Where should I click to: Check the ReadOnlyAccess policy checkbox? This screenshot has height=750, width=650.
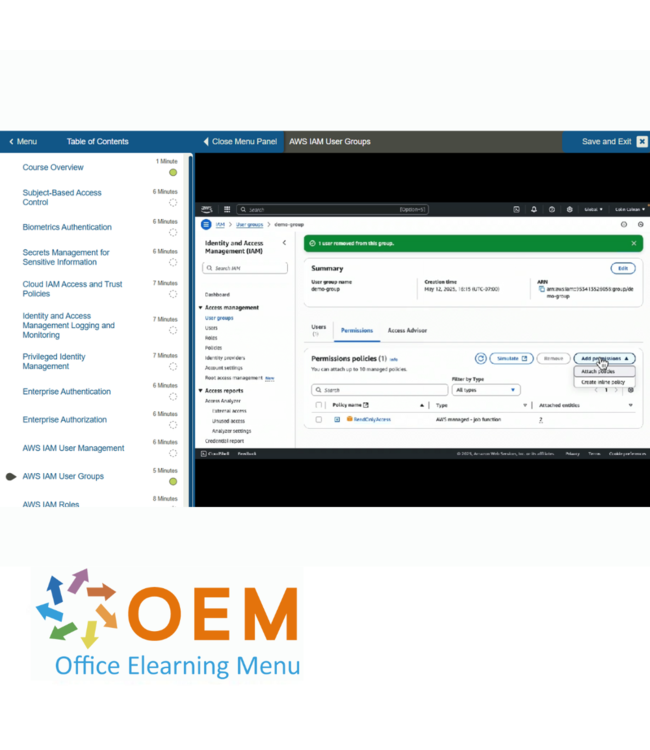pyautogui.click(x=319, y=420)
